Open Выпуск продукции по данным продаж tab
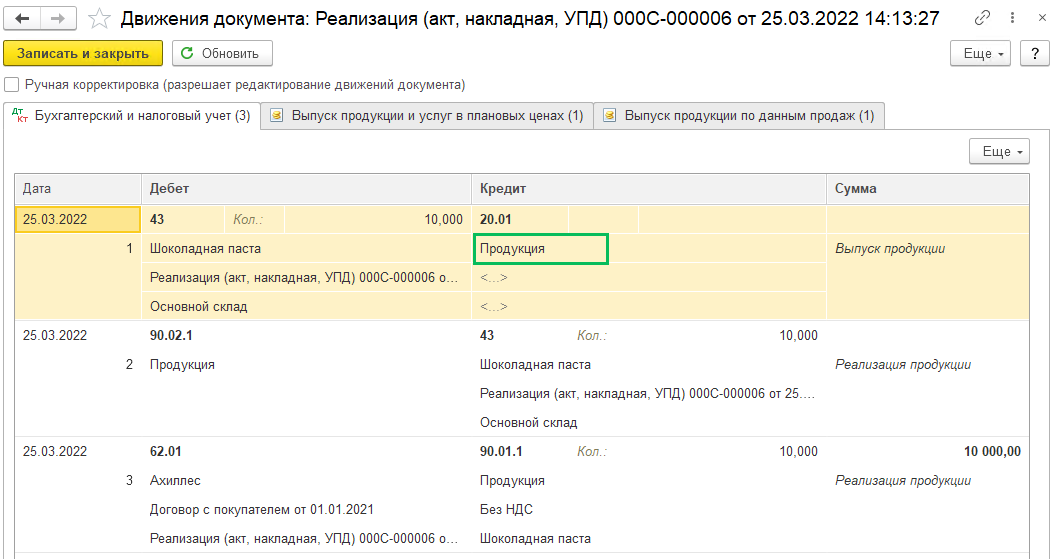Screen dimensions: 1055x559 pos(739,116)
